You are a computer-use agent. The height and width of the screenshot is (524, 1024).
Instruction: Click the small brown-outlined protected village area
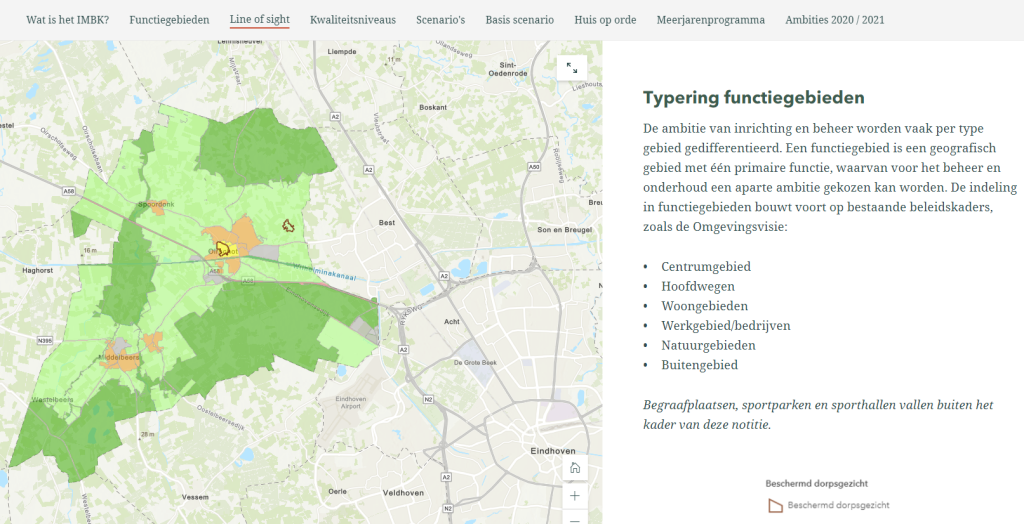289,226
